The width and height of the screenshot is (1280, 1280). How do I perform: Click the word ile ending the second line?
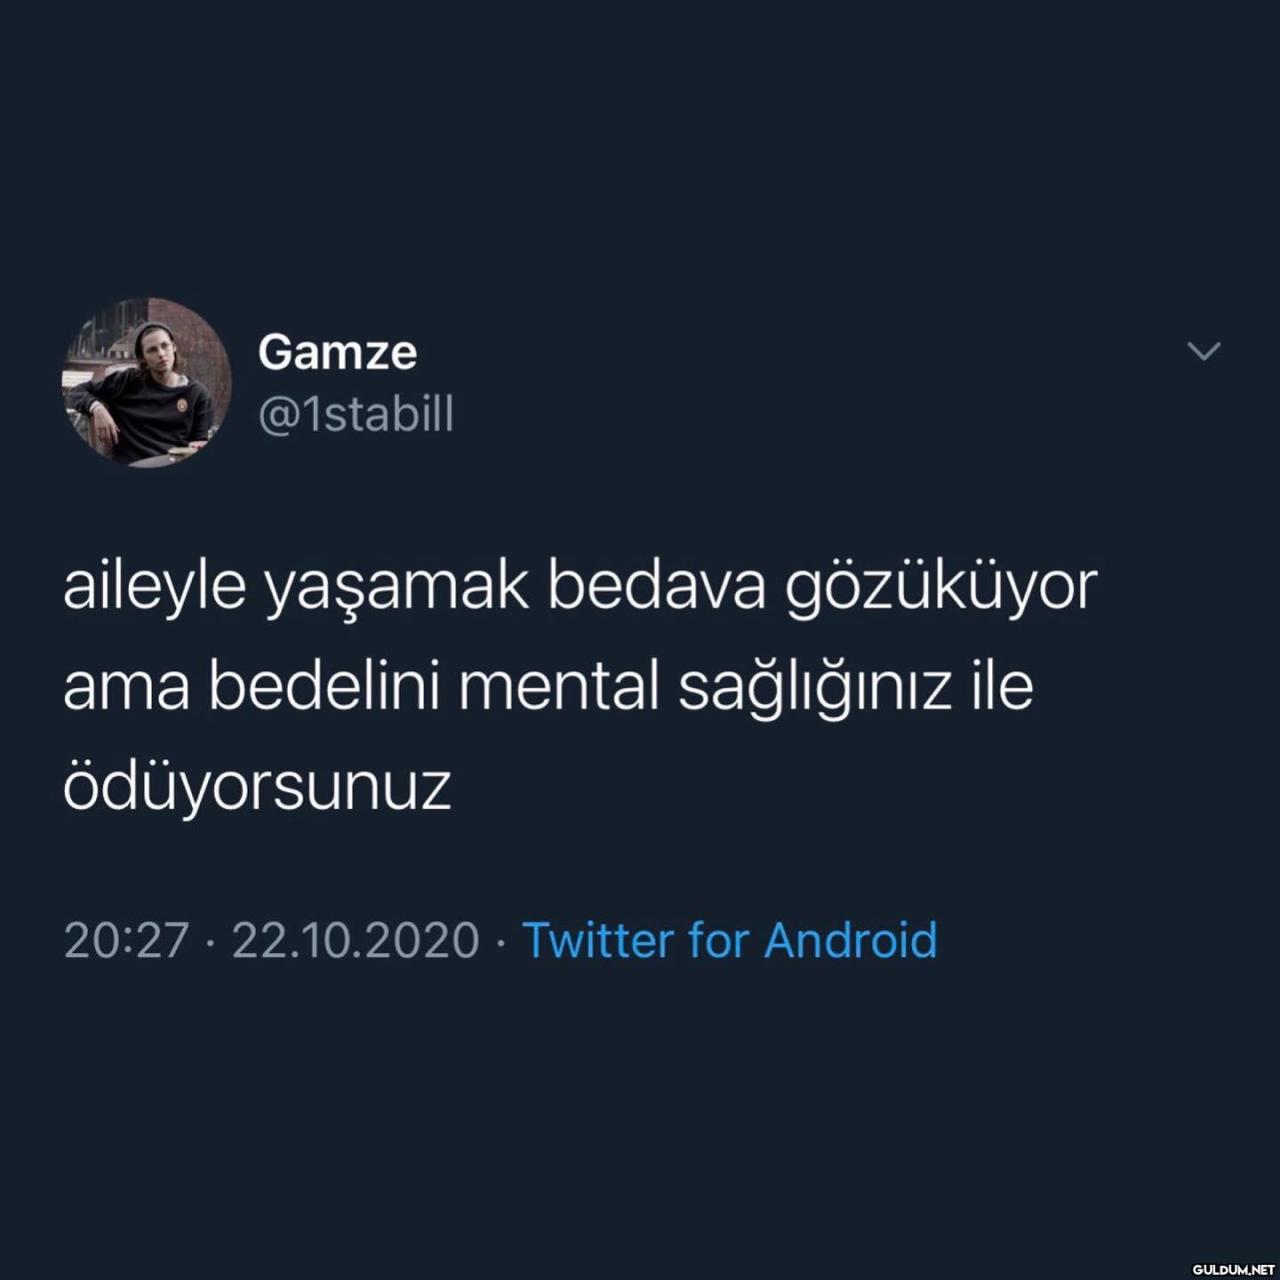[1002, 686]
